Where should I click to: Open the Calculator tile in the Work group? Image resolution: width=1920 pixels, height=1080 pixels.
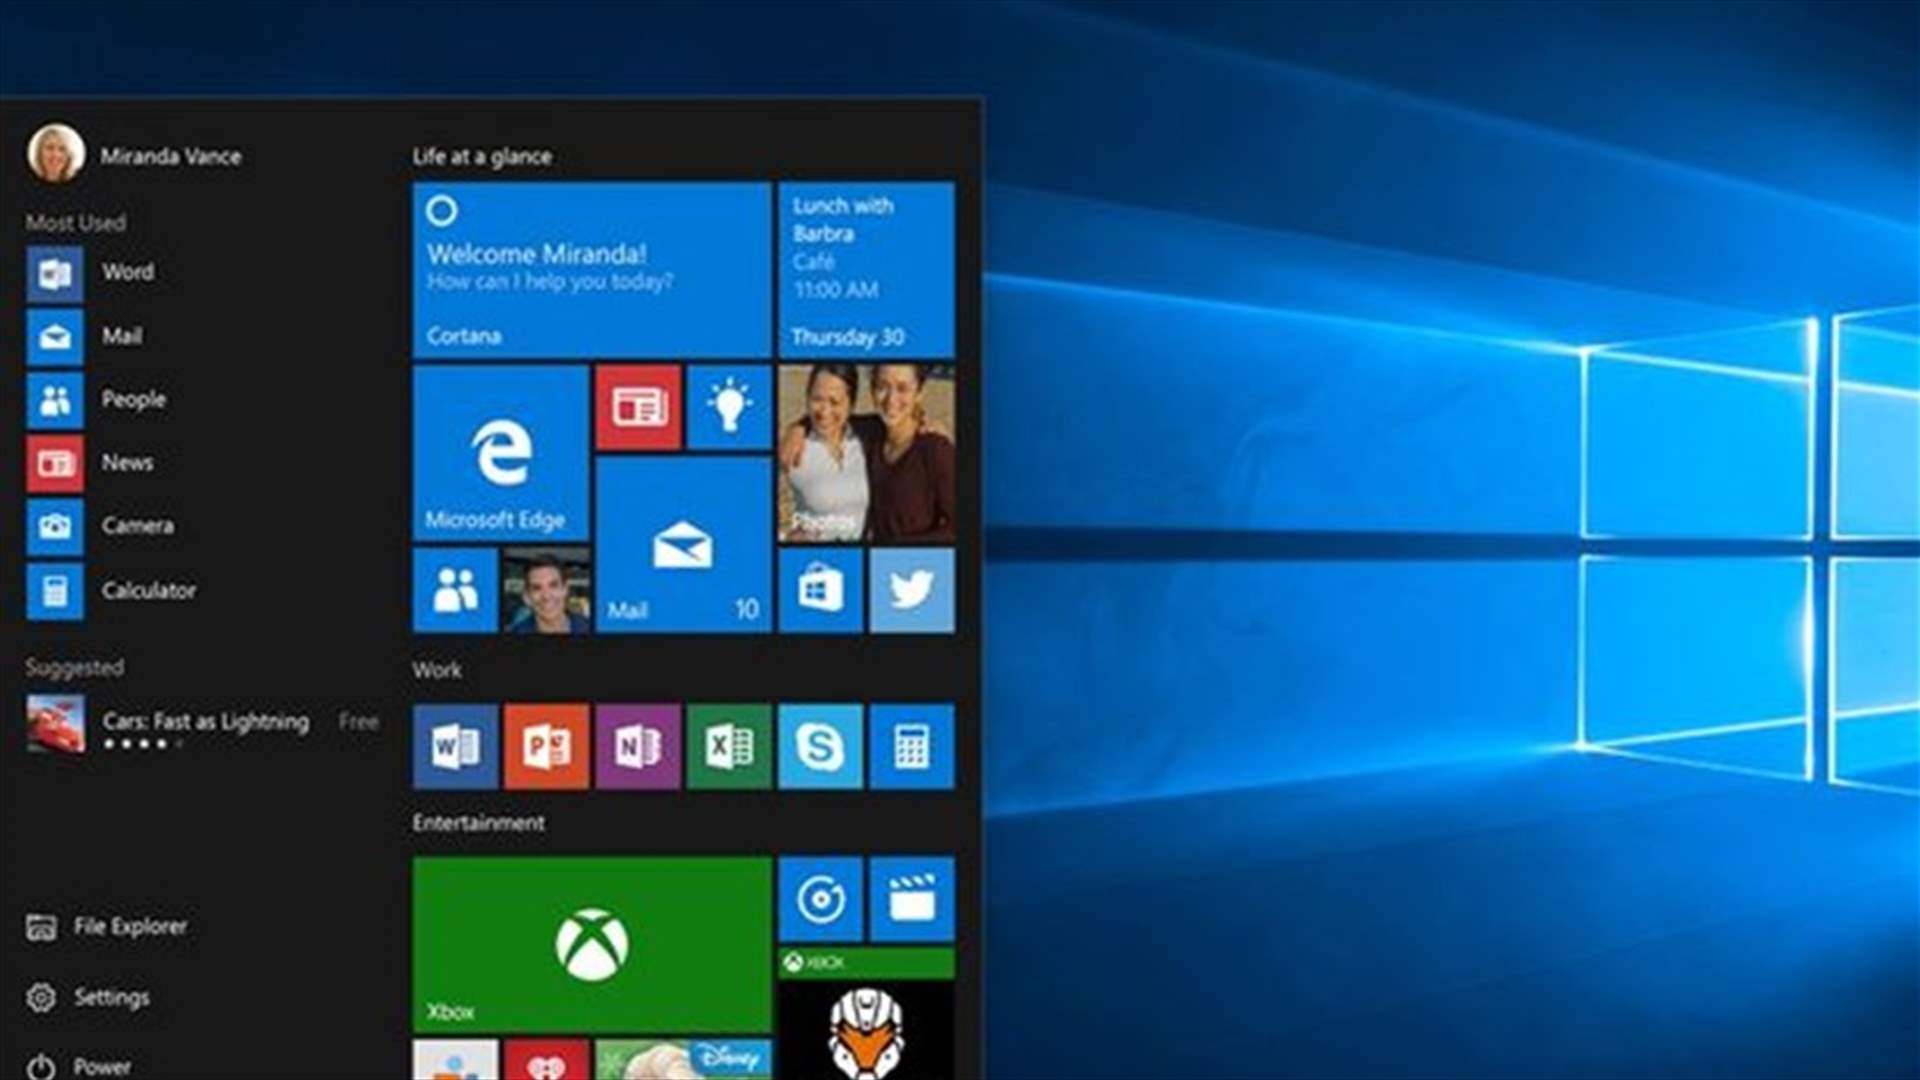(912, 746)
